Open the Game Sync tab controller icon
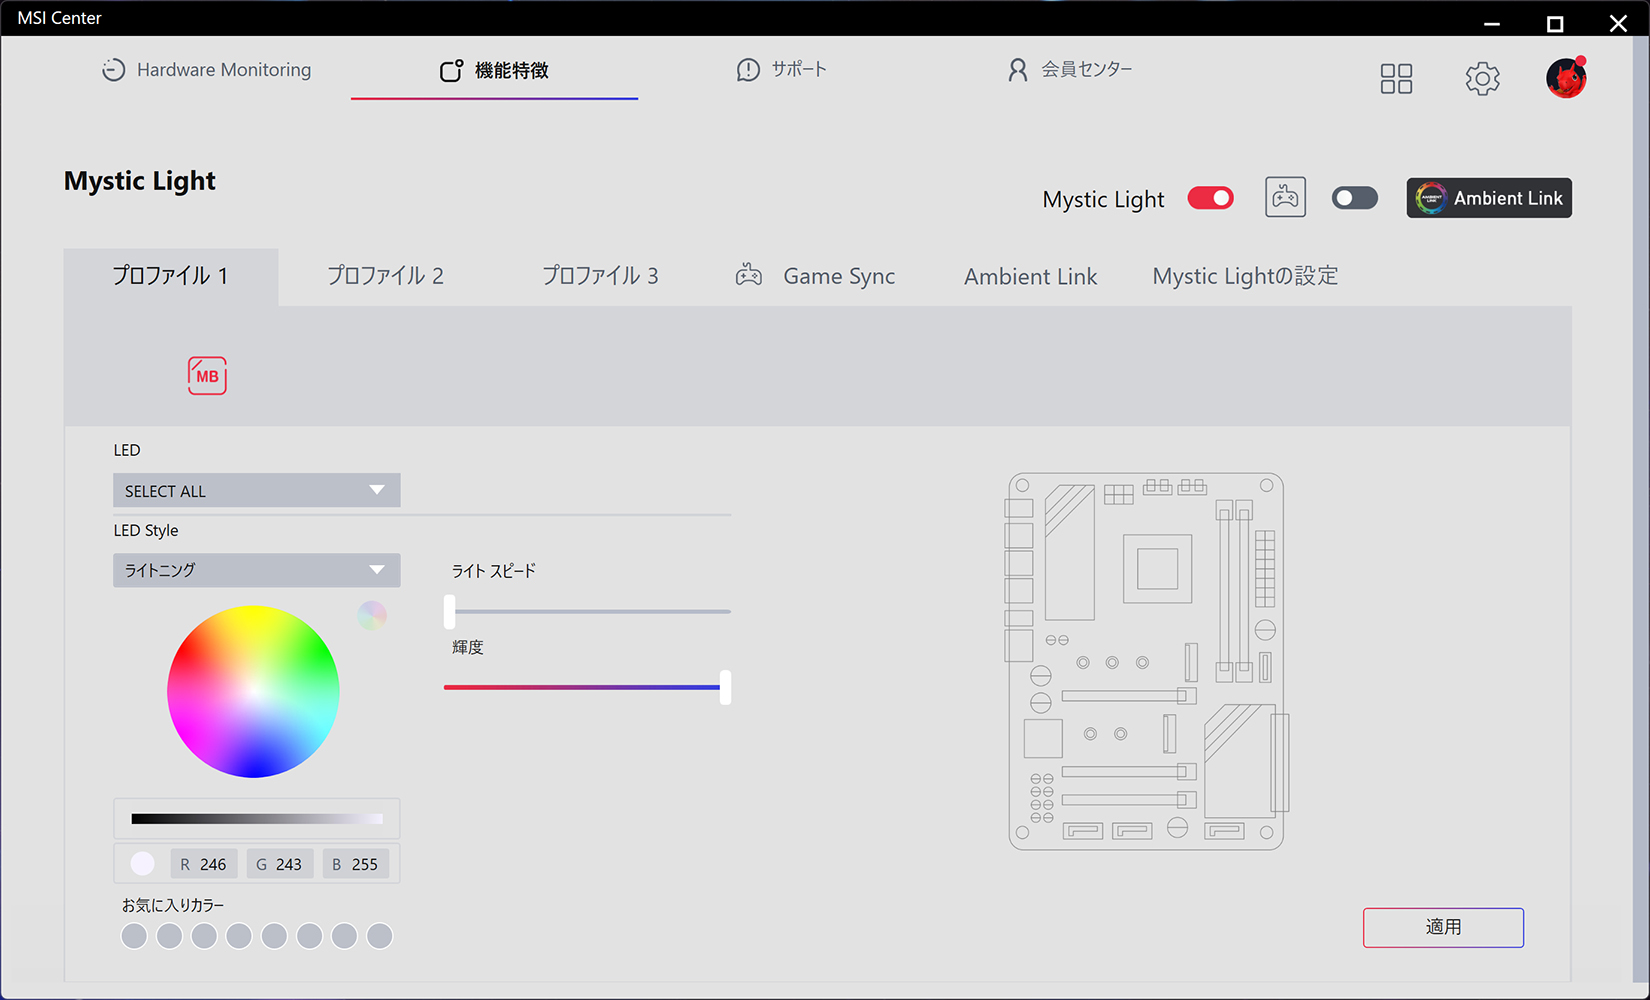This screenshot has width=1650, height=1000. pyautogui.click(x=749, y=275)
